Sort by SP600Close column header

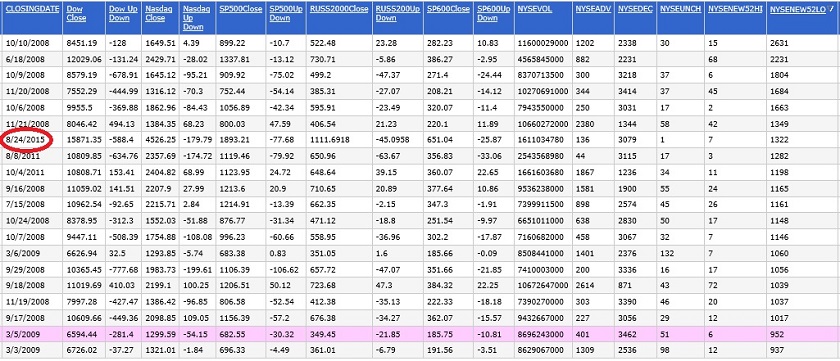click(448, 9)
